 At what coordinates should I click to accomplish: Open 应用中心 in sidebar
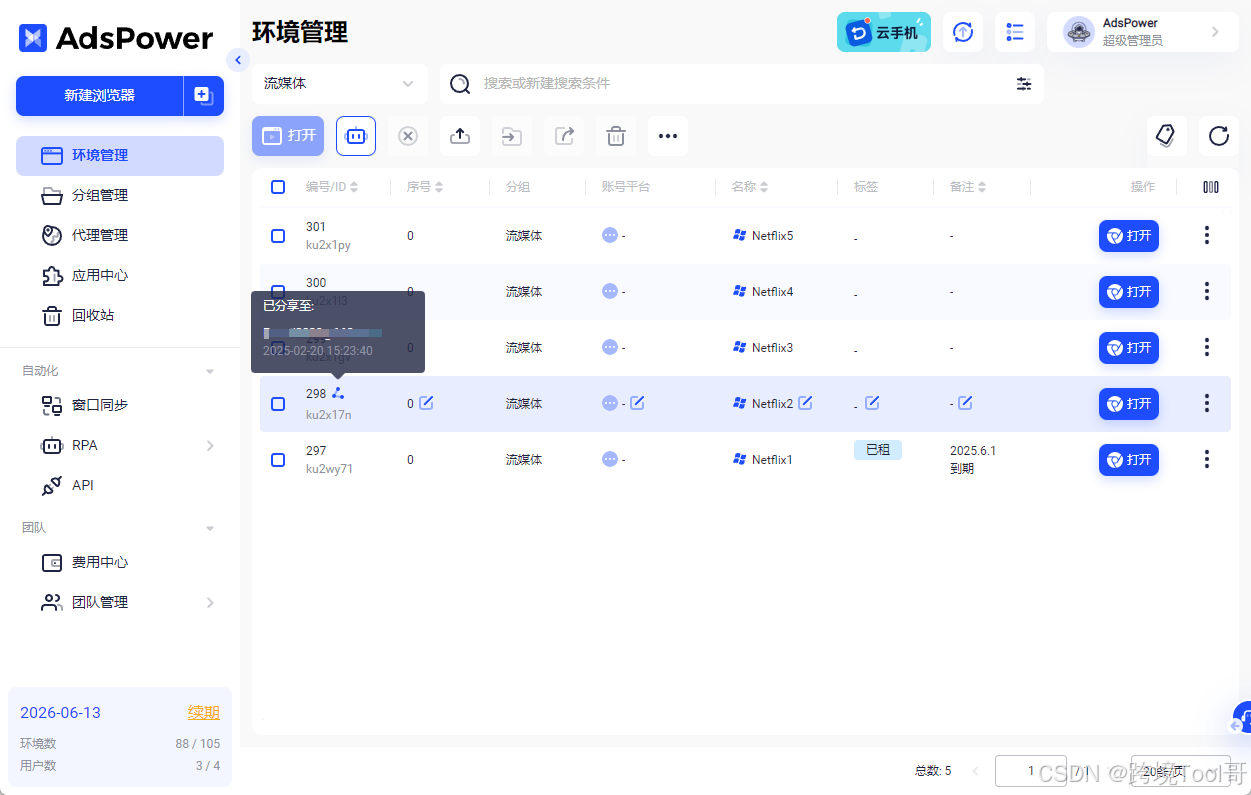120,276
